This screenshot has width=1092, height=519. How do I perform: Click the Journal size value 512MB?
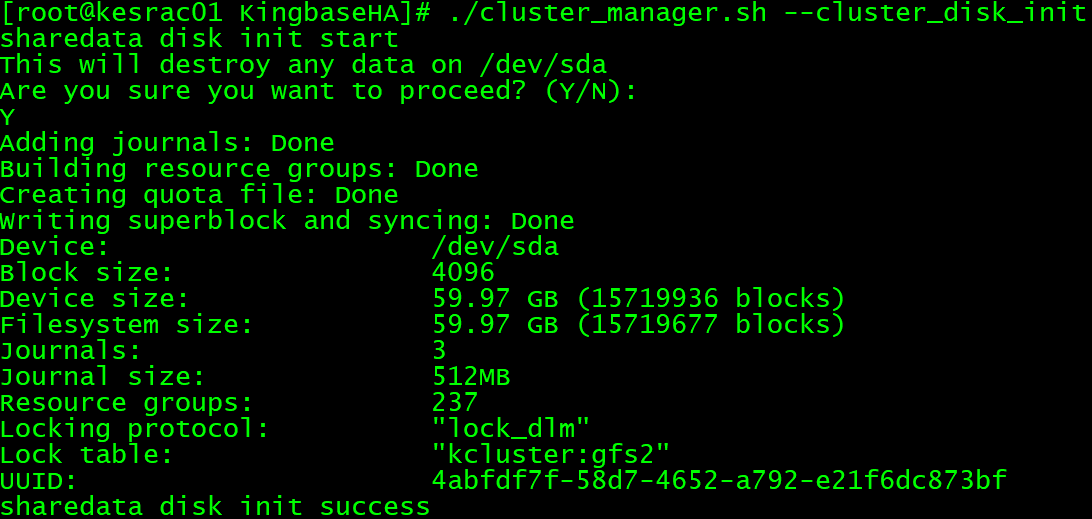(471, 377)
